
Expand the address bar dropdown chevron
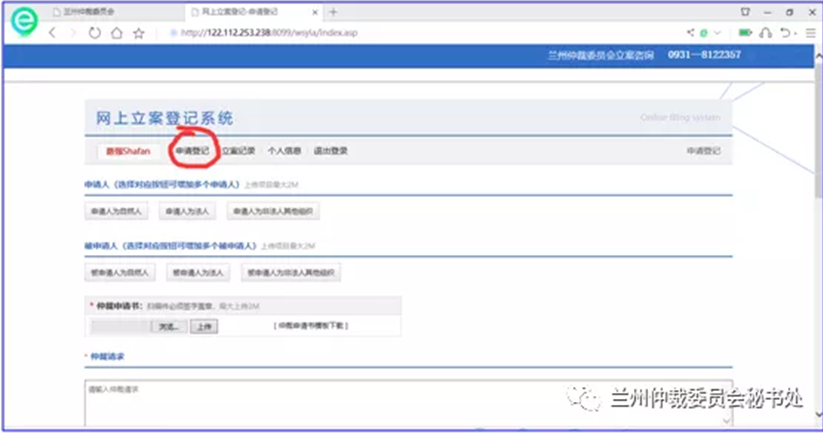718,33
